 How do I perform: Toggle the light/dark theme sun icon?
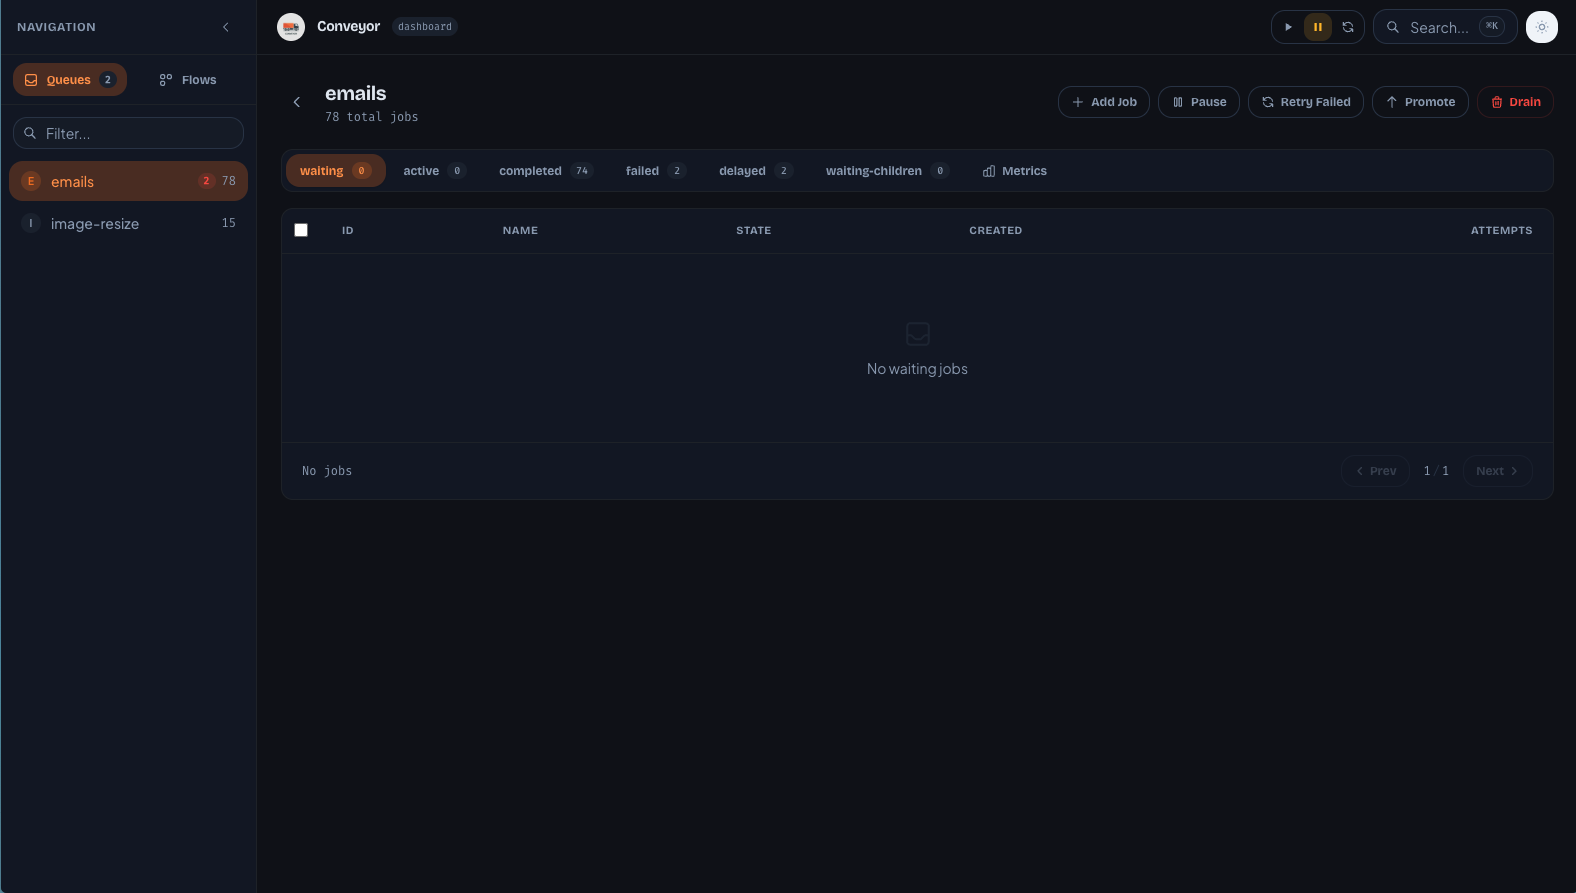point(1541,27)
